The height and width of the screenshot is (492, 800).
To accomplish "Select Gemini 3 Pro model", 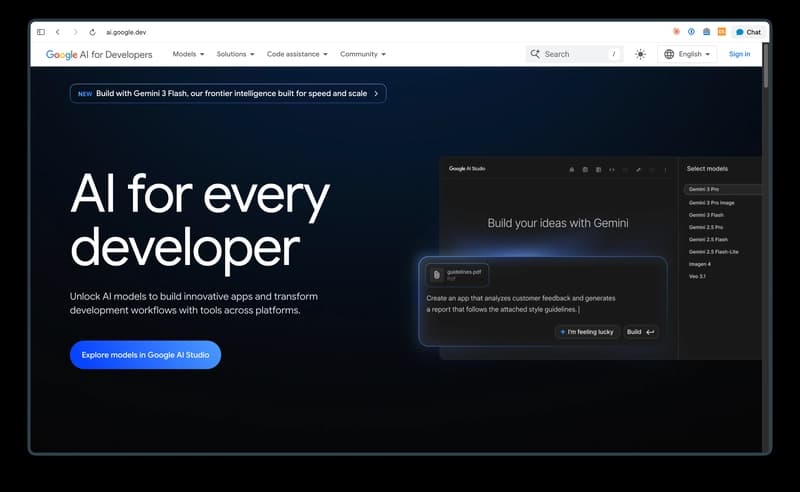I will [x=722, y=189].
